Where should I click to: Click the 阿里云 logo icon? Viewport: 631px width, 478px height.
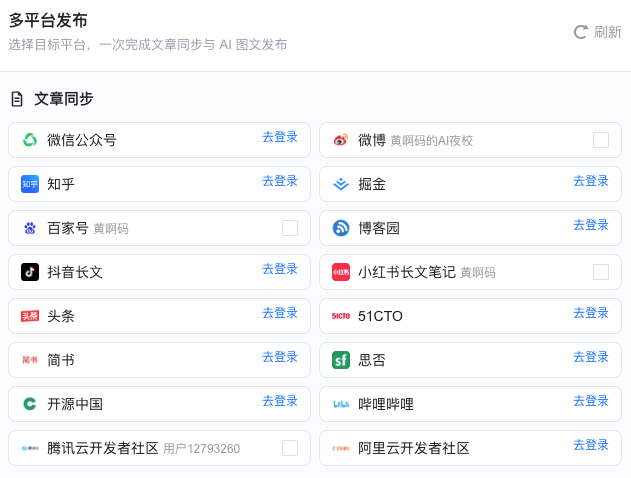341,448
